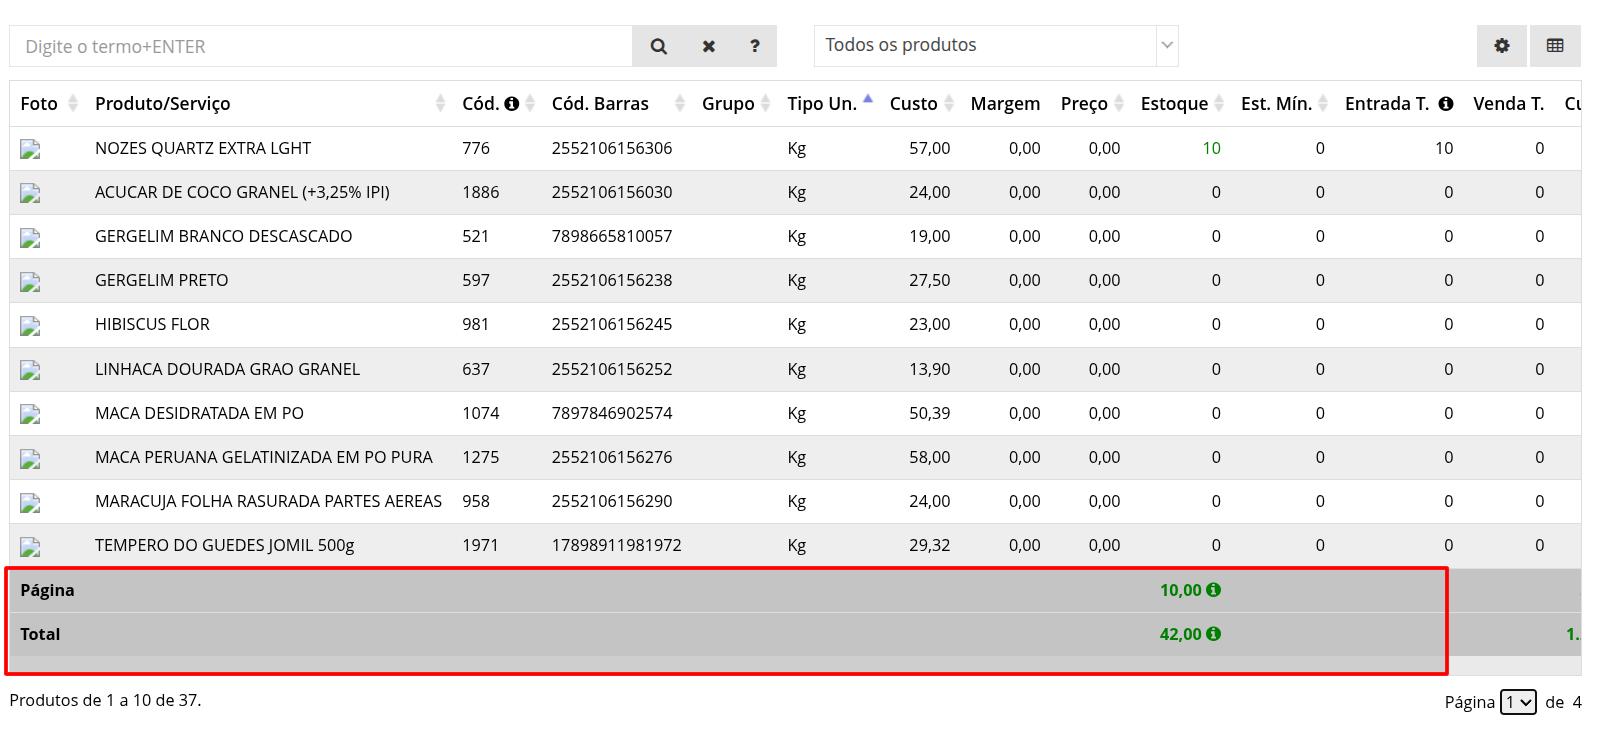
Task: Open table columns view icon
Action: click(1554, 46)
